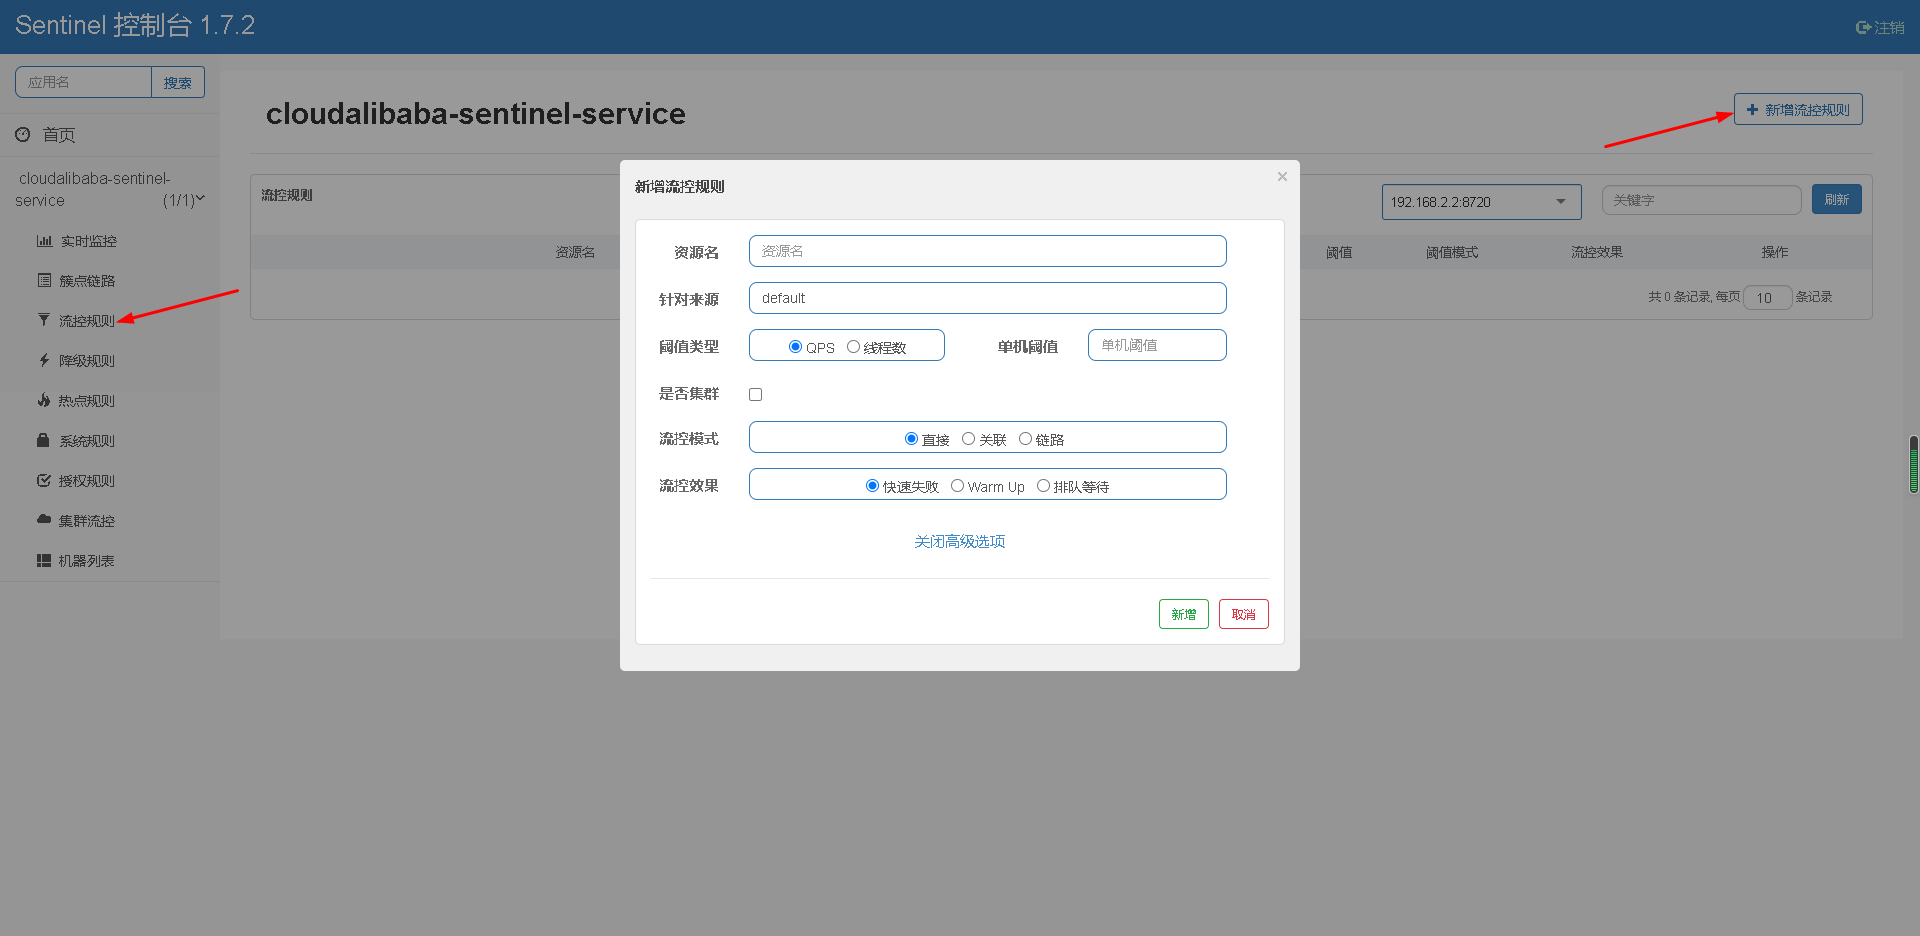Open 热点规则 menu item

[87, 401]
